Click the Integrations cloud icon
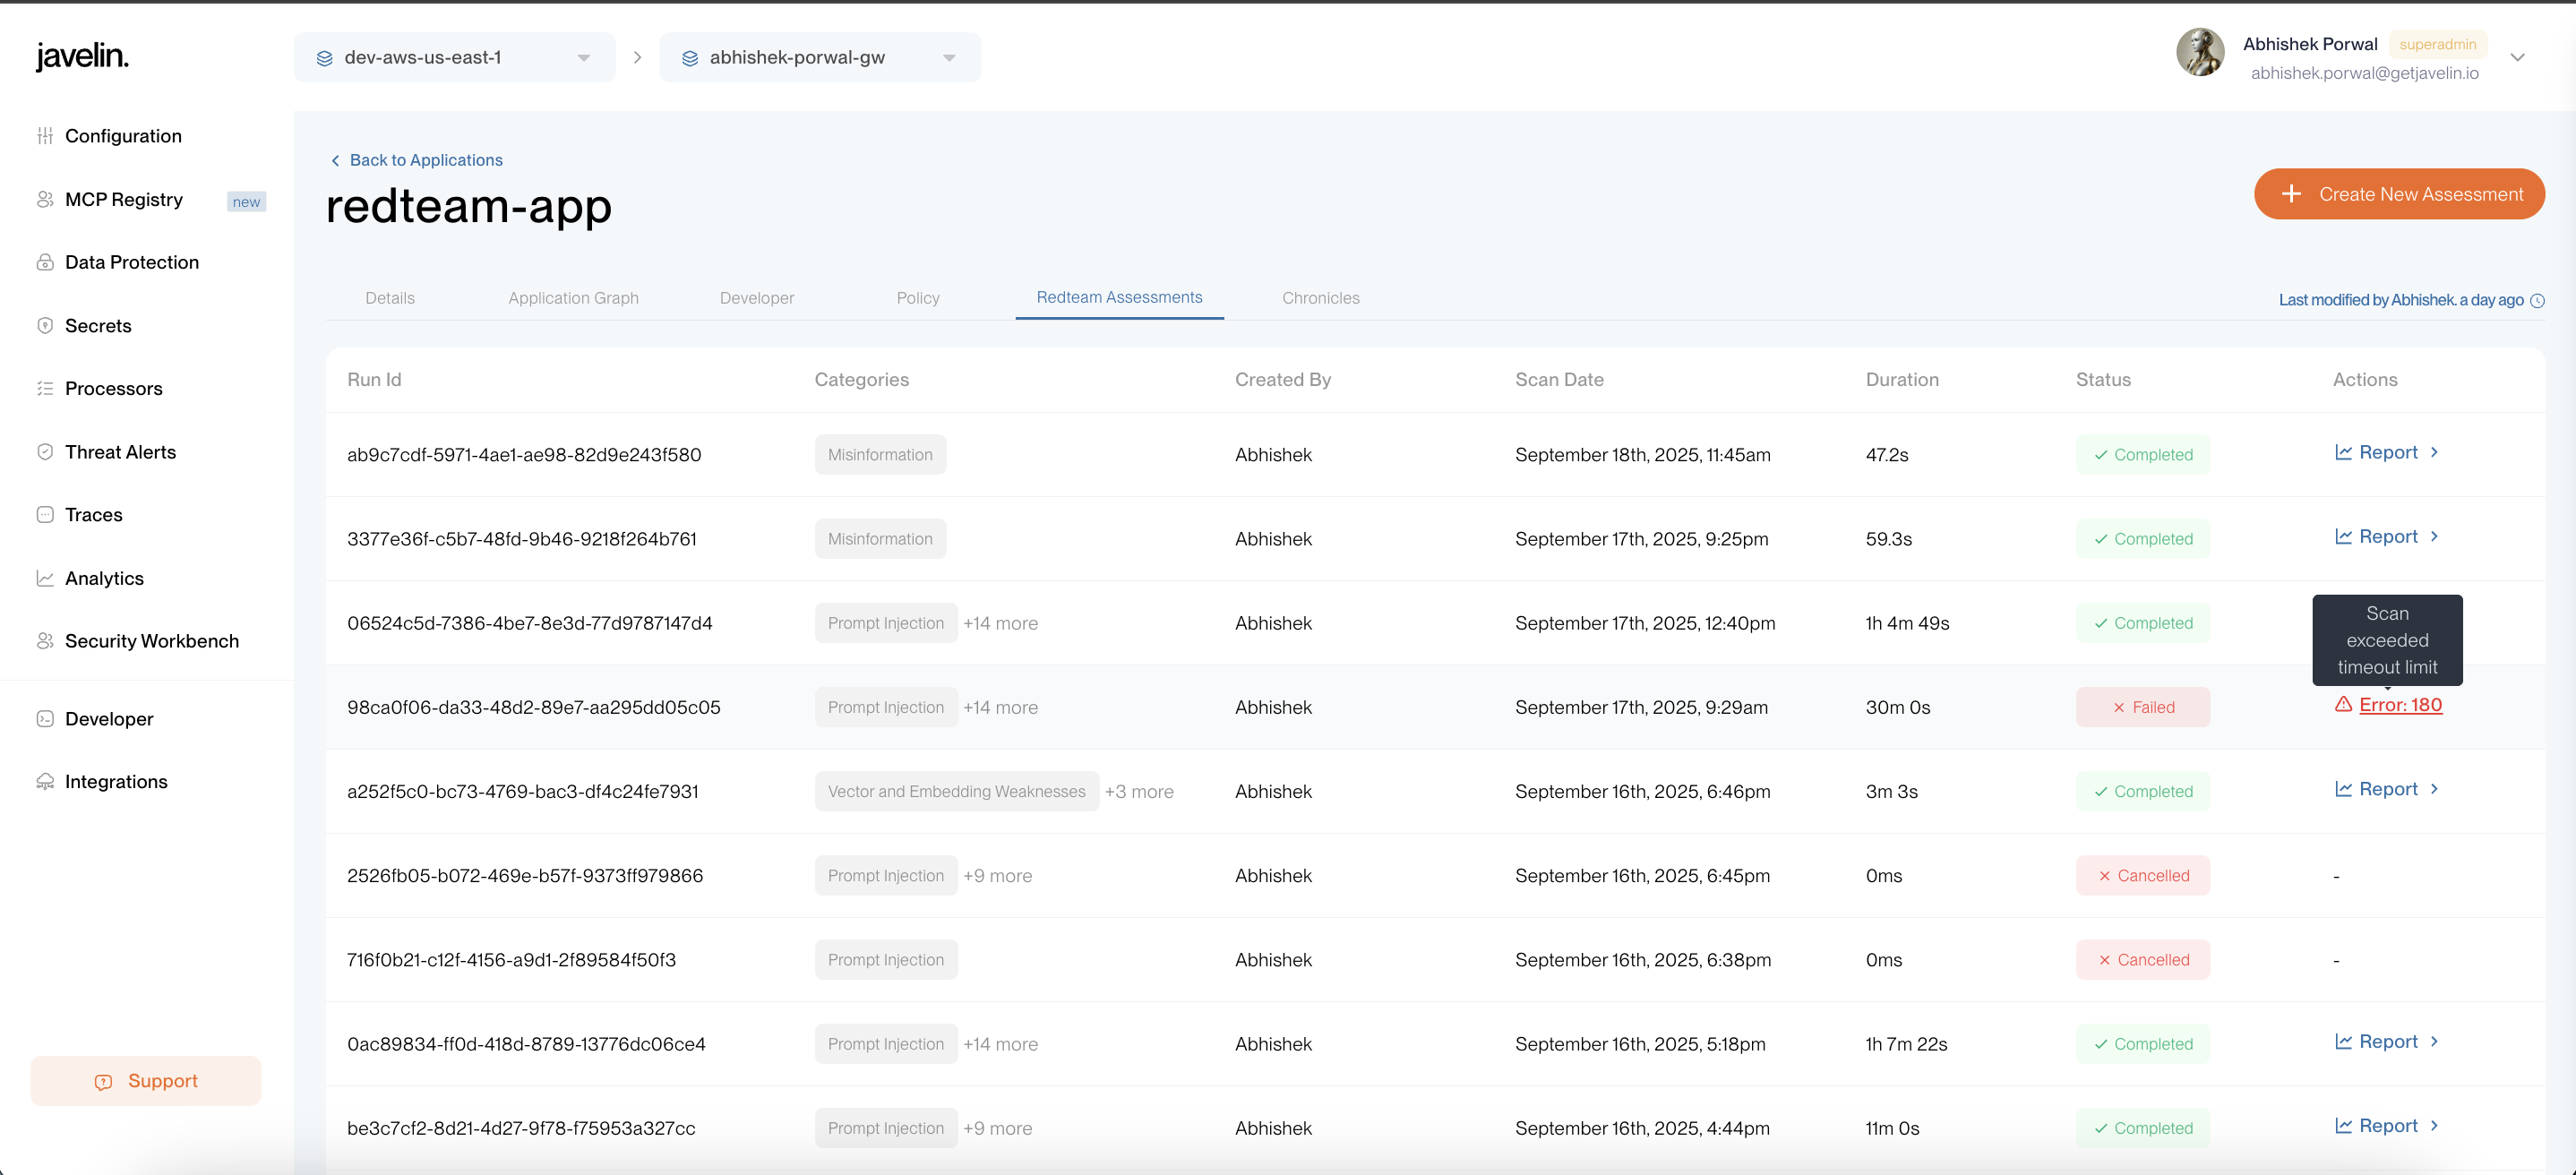 [45, 782]
